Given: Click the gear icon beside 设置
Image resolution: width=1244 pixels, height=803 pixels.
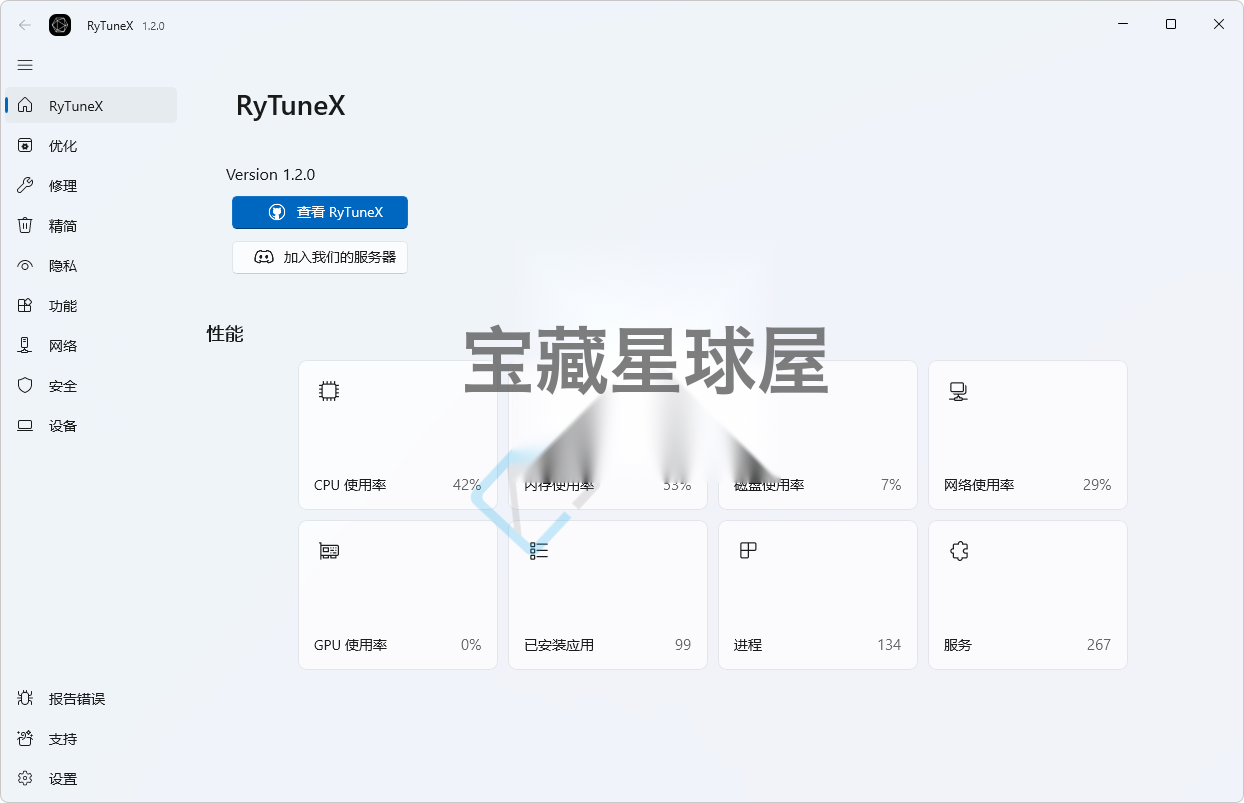Looking at the screenshot, I should coord(25,778).
